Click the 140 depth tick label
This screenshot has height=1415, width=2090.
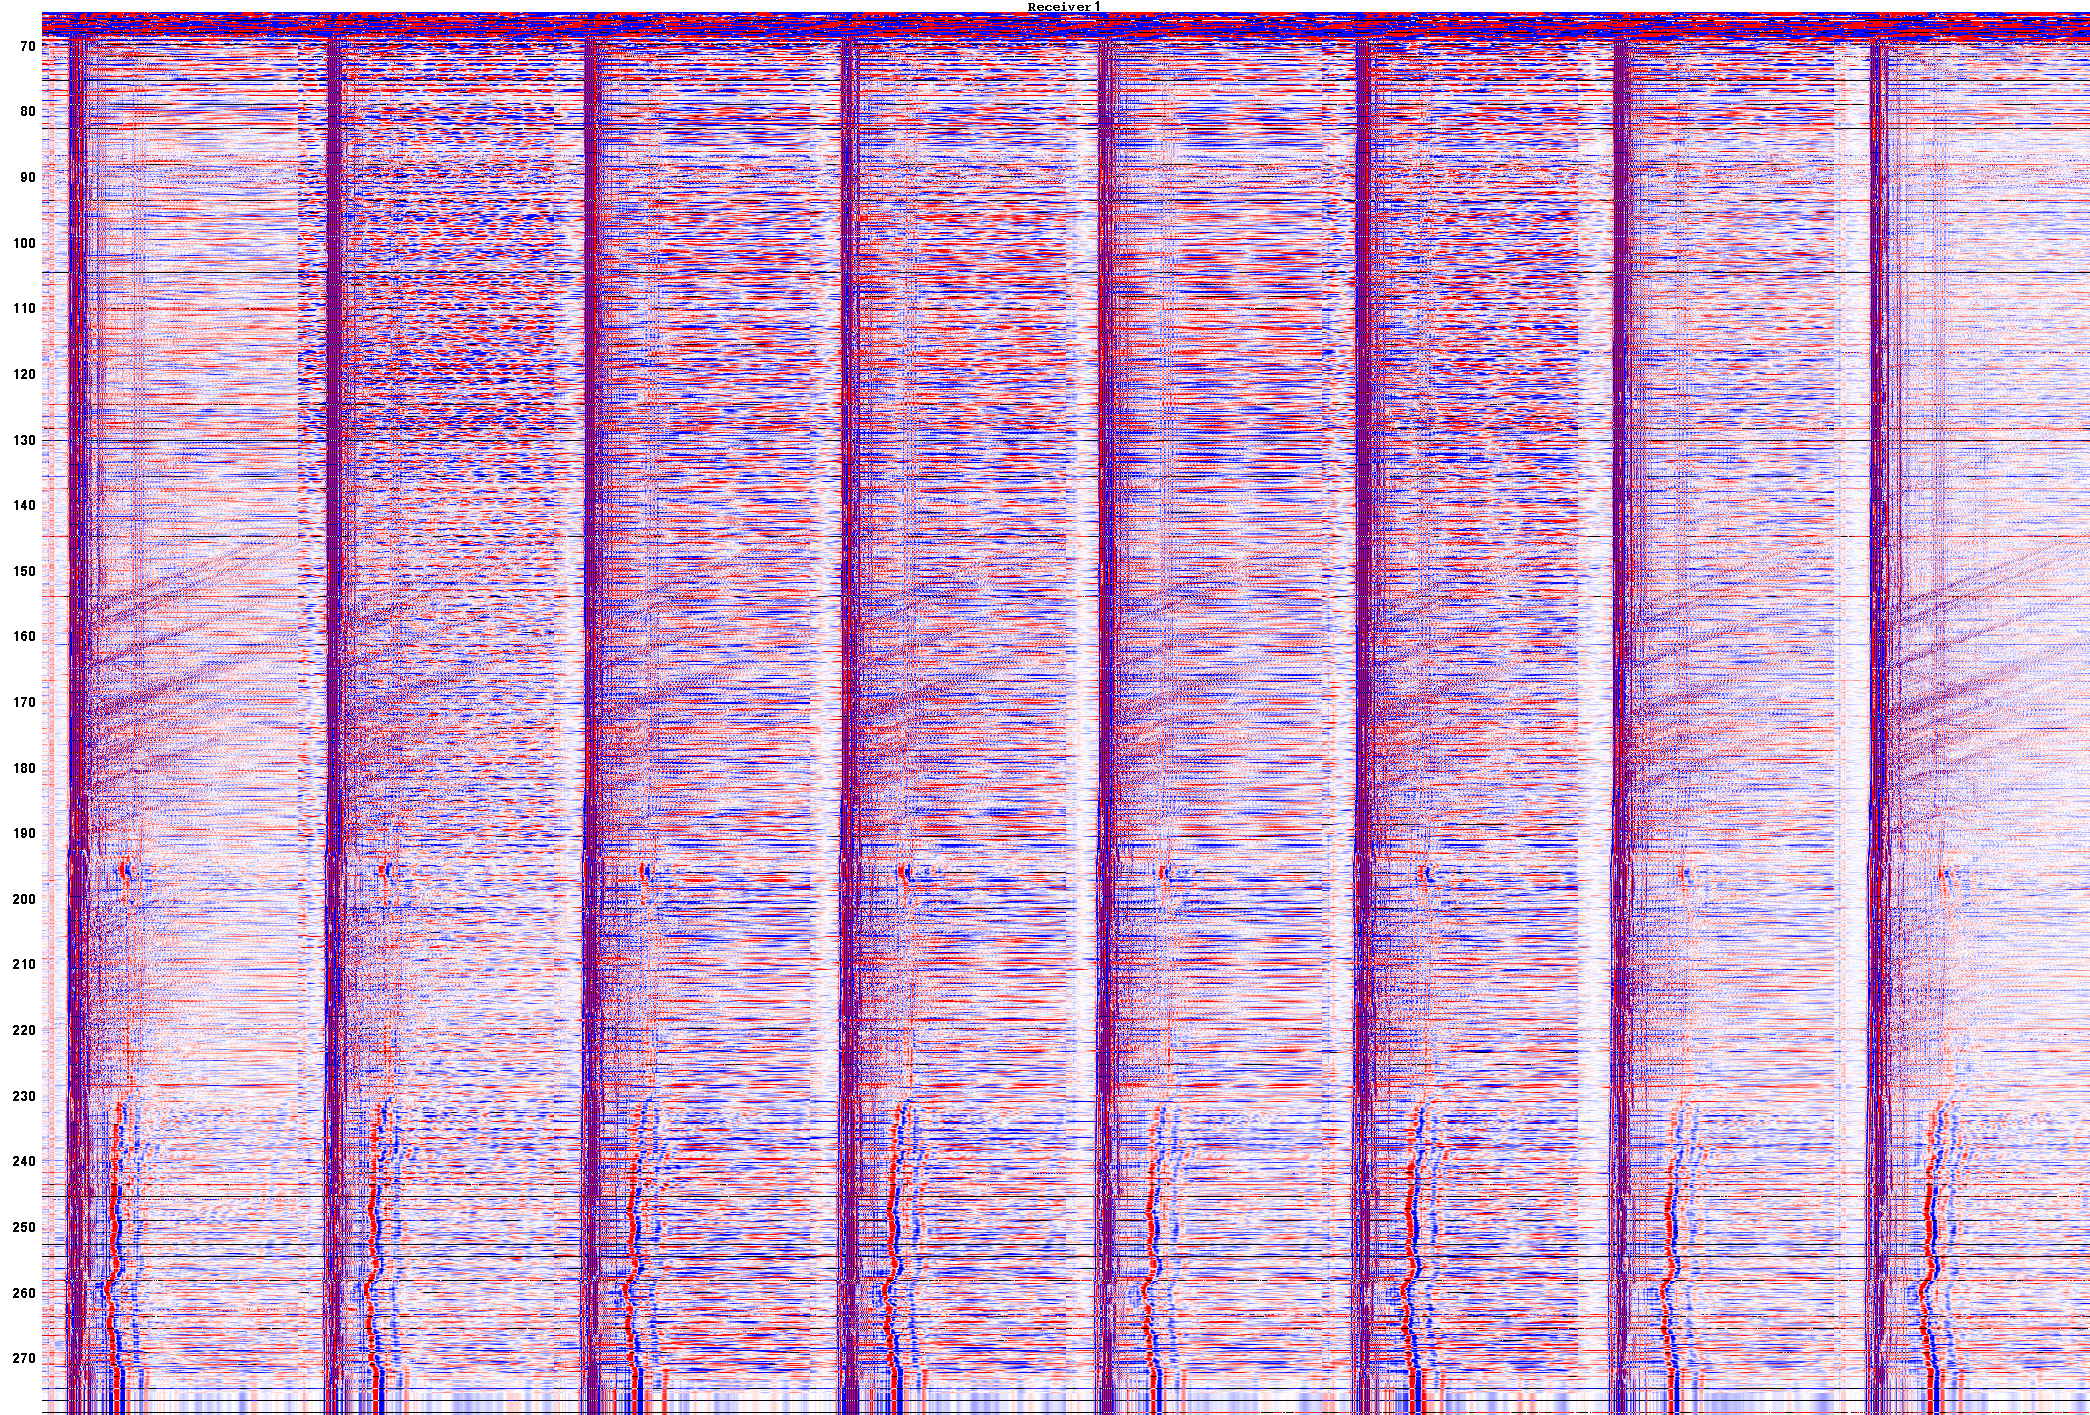pyautogui.click(x=23, y=506)
